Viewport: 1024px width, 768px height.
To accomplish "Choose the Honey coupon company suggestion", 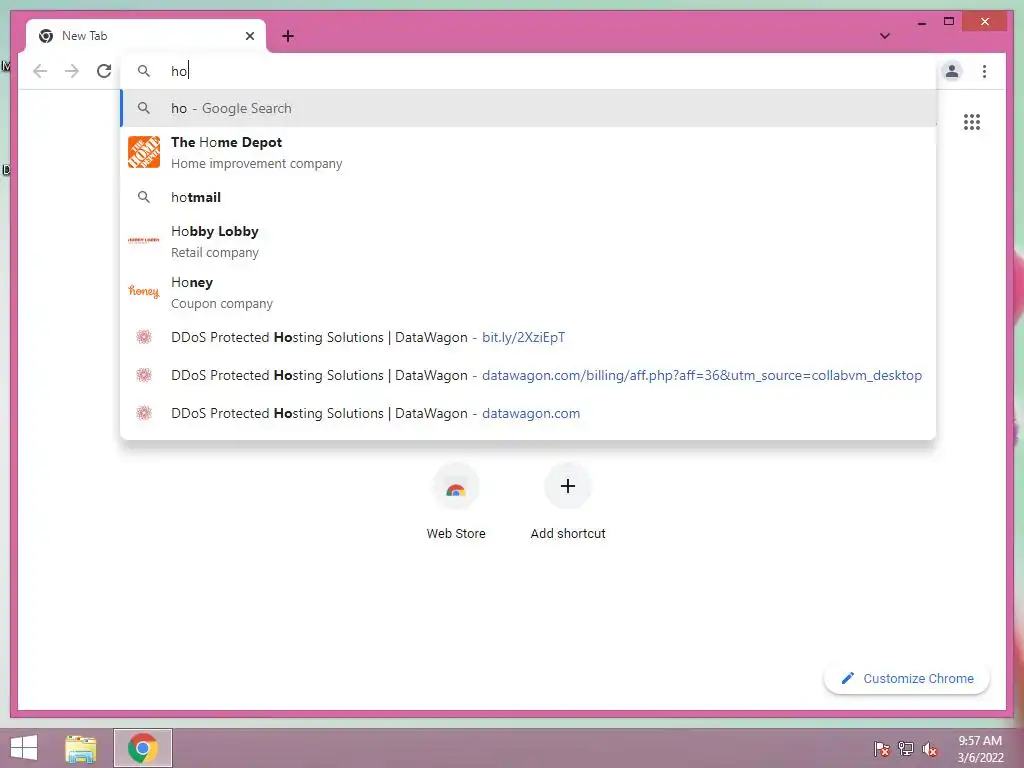I will click(x=528, y=293).
